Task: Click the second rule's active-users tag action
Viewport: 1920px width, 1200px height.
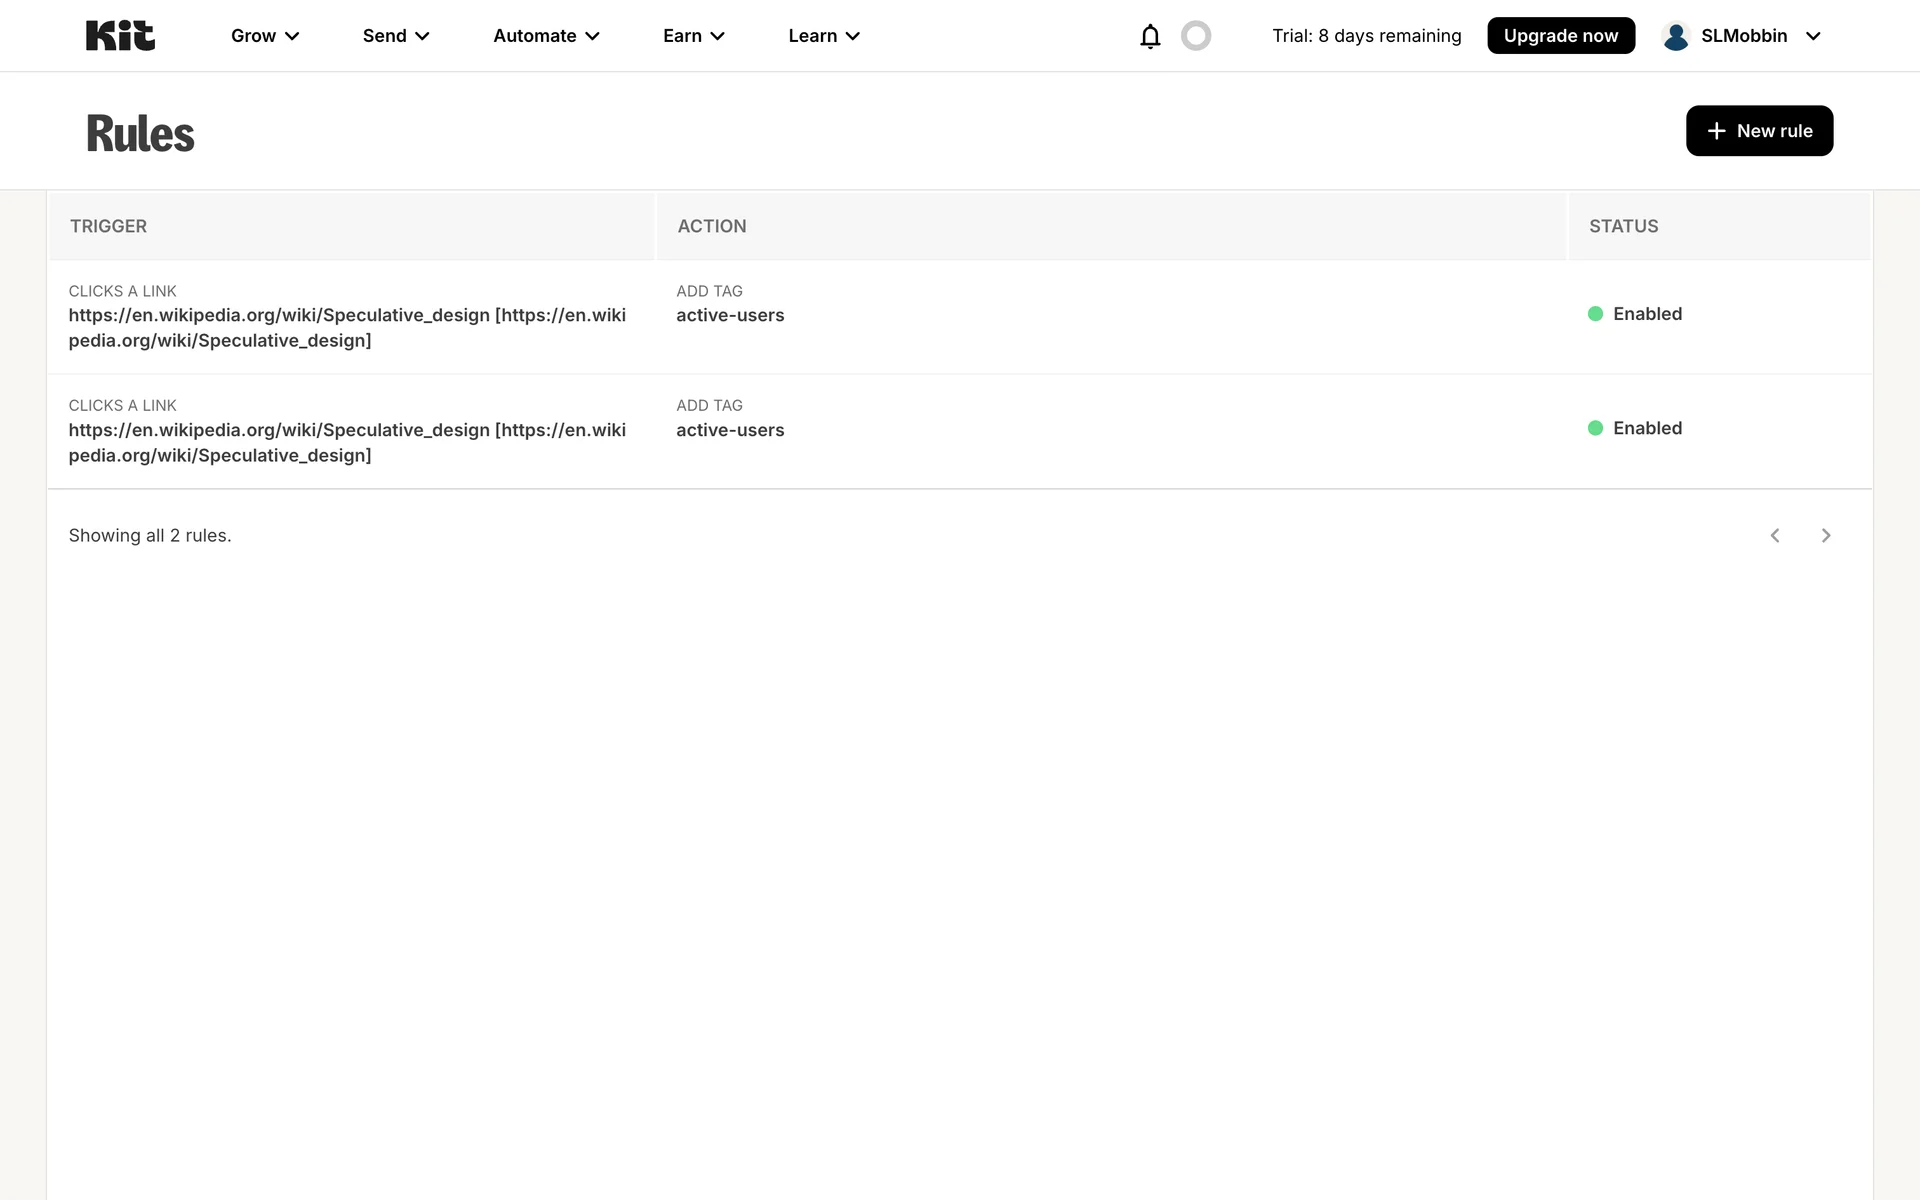Action: click(x=730, y=430)
